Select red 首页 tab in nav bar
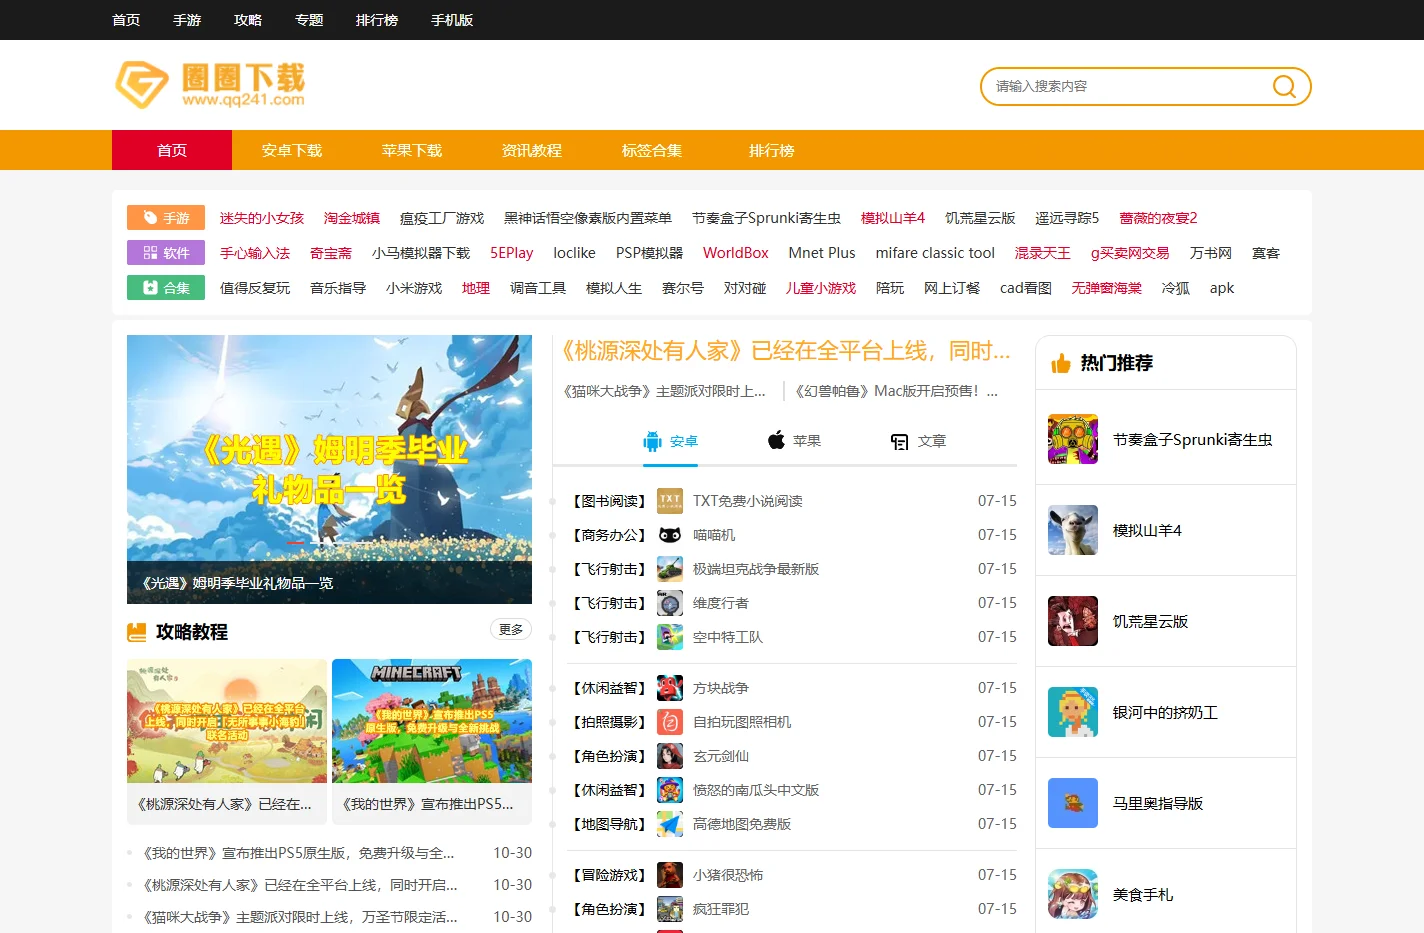 (172, 150)
